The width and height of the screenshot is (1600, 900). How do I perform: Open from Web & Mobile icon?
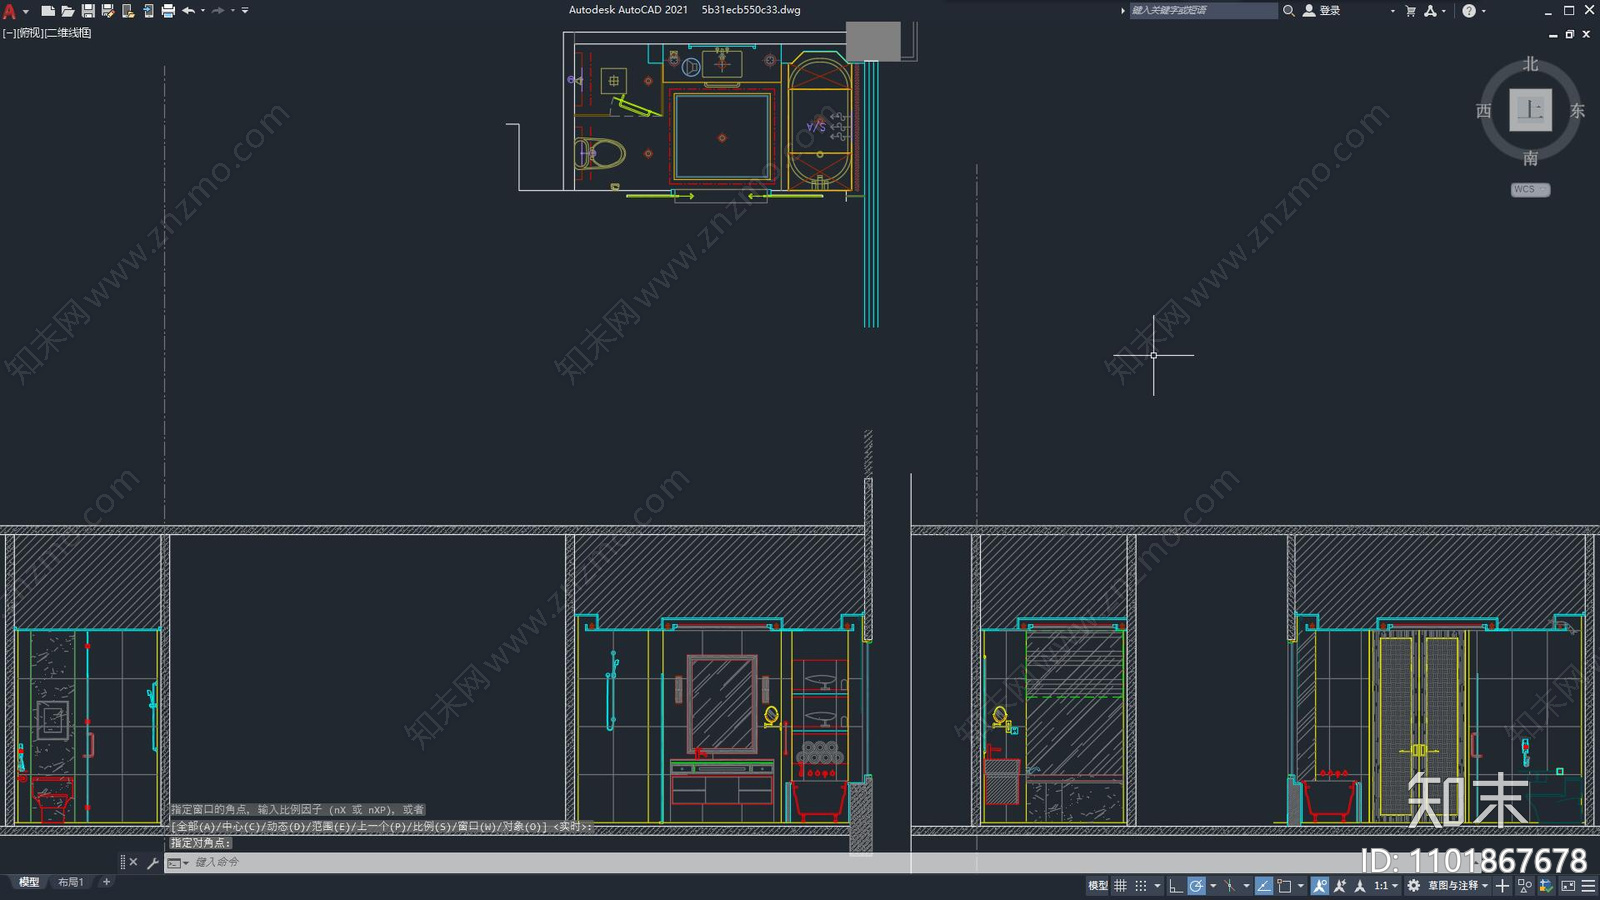[x=128, y=11]
